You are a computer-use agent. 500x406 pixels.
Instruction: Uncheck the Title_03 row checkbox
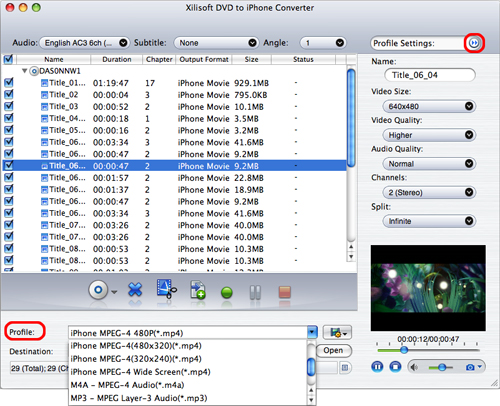(x=9, y=106)
